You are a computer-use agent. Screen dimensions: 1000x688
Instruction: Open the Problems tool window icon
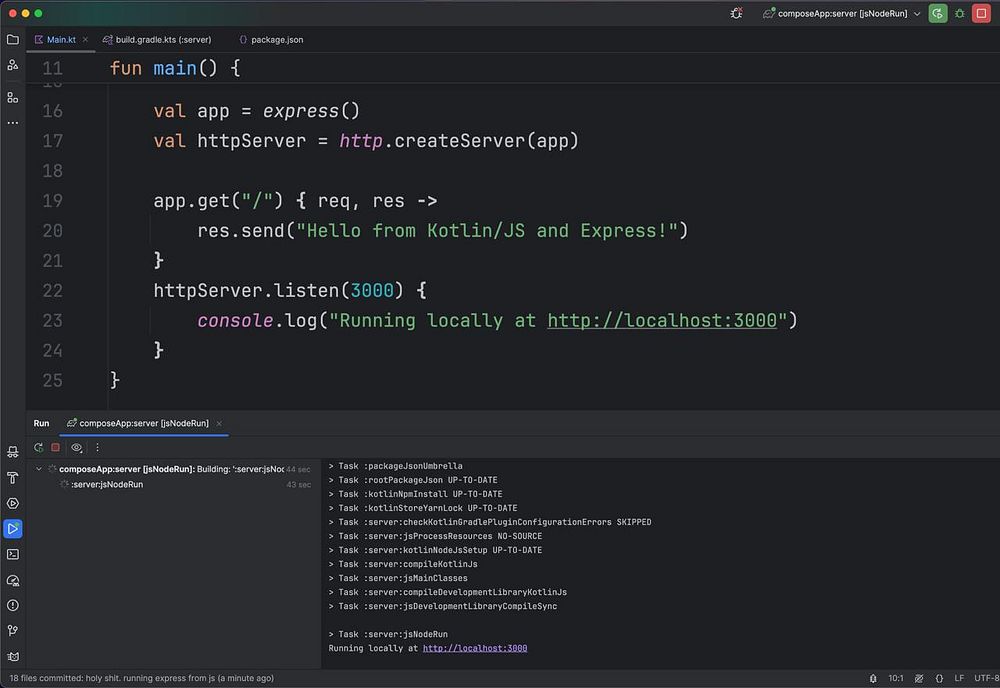(13, 605)
